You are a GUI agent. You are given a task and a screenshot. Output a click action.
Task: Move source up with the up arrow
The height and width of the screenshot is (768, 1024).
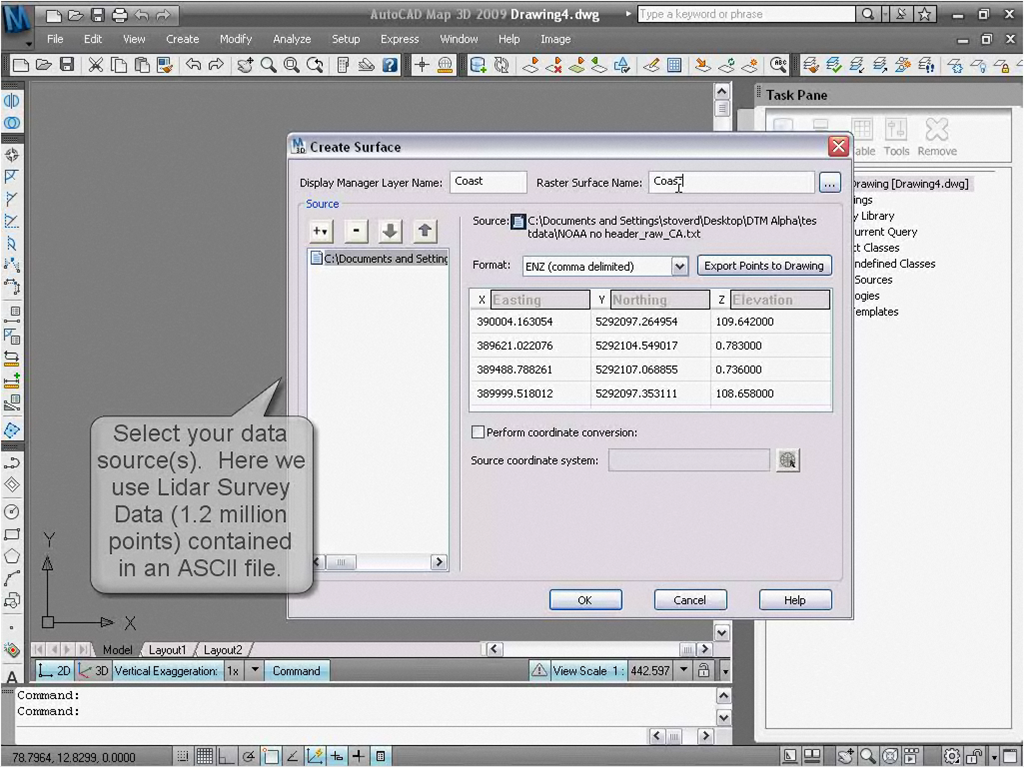tap(425, 231)
